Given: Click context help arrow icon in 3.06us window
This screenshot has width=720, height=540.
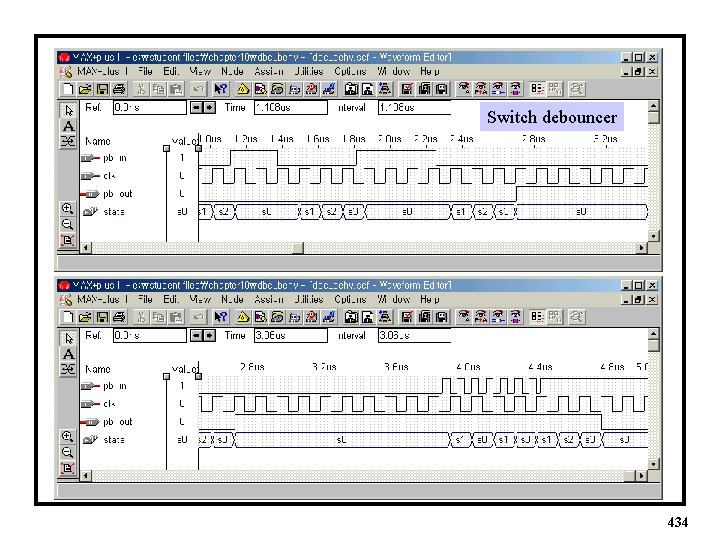Looking at the screenshot, I should click(x=221, y=317).
